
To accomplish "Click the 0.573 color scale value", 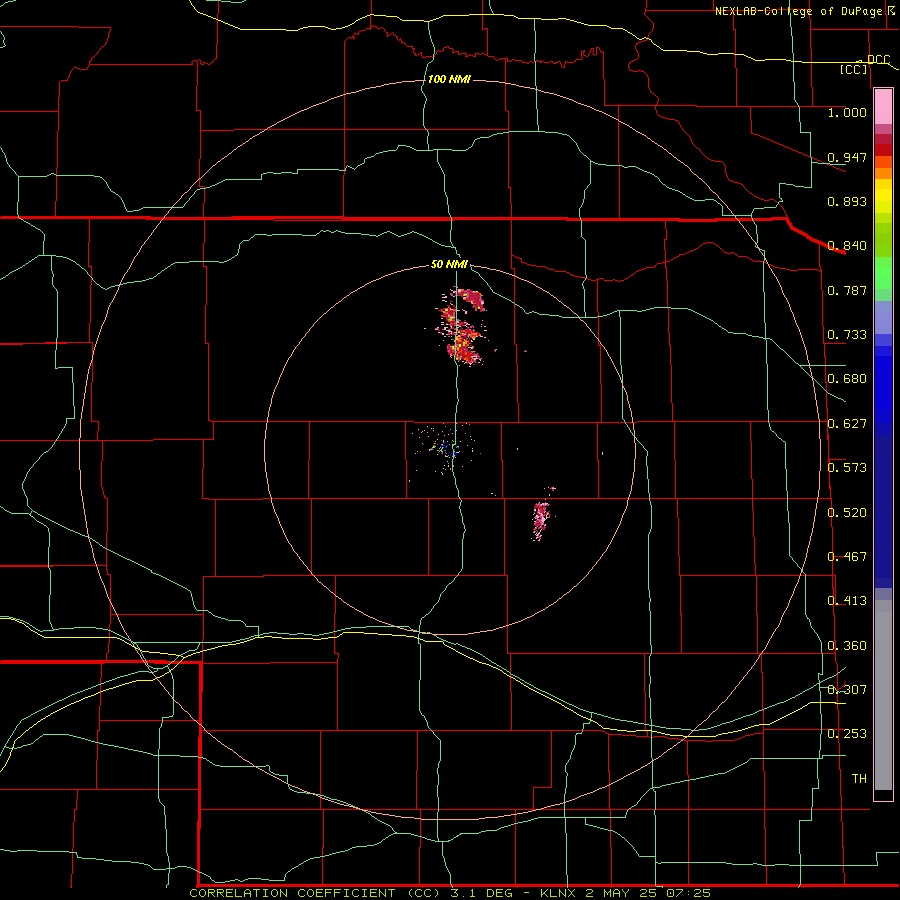I will pyautogui.click(x=847, y=468).
